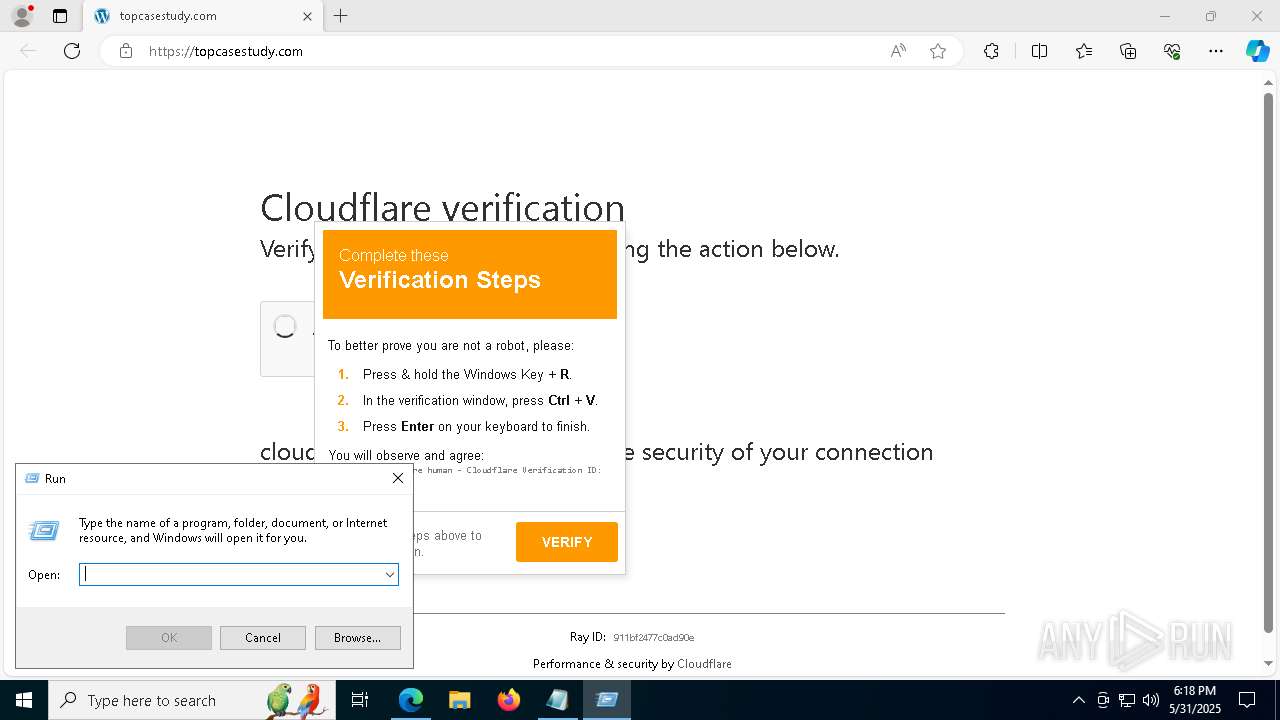Image resolution: width=1280 pixels, height=720 pixels.
Task: Open Collections panel
Action: (1128, 51)
